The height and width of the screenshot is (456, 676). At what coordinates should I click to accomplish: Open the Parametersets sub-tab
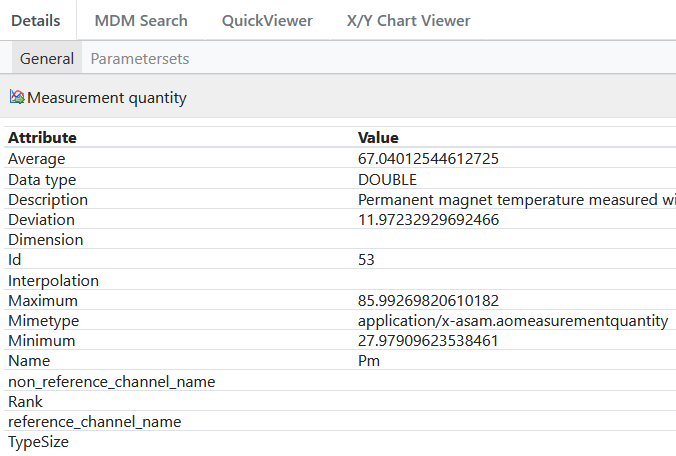140,58
